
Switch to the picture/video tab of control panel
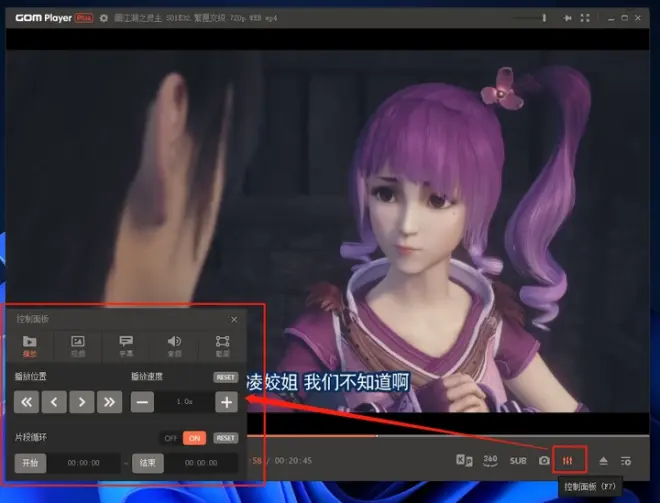click(x=78, y=346)
